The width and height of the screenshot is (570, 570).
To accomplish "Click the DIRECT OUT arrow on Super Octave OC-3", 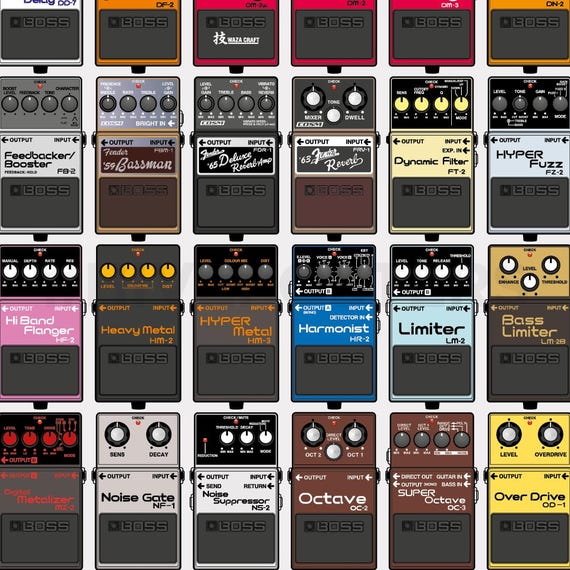I will pos(396,476).
